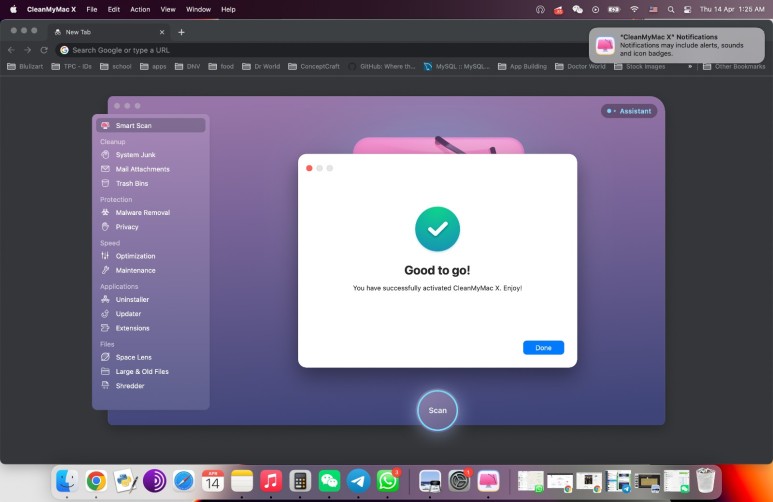This screenshot has height=502, width=773.
Task: Reload the page in the browser
Action: click(44, 50)
